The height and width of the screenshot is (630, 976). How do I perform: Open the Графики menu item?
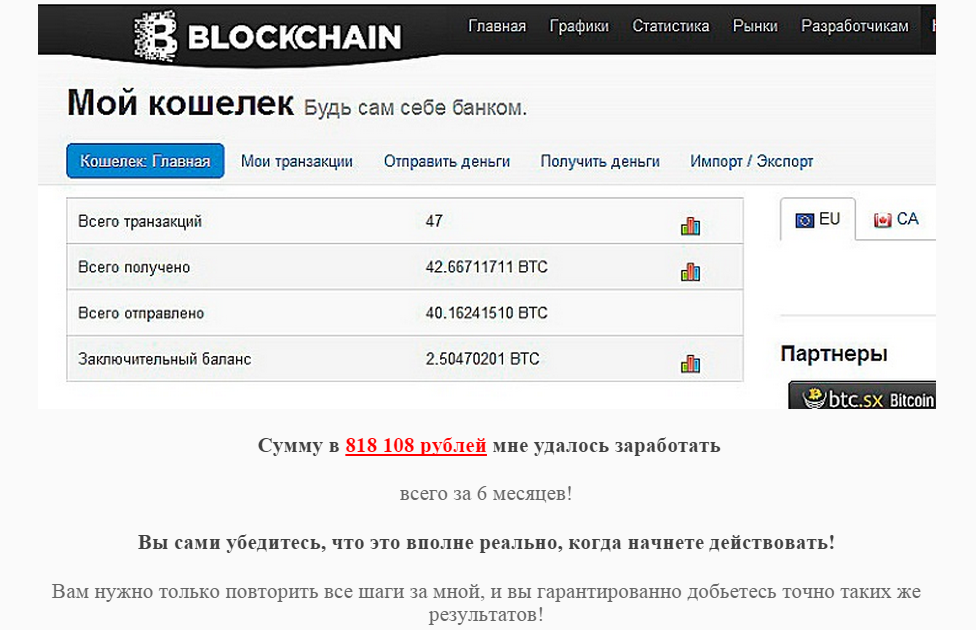579,26
